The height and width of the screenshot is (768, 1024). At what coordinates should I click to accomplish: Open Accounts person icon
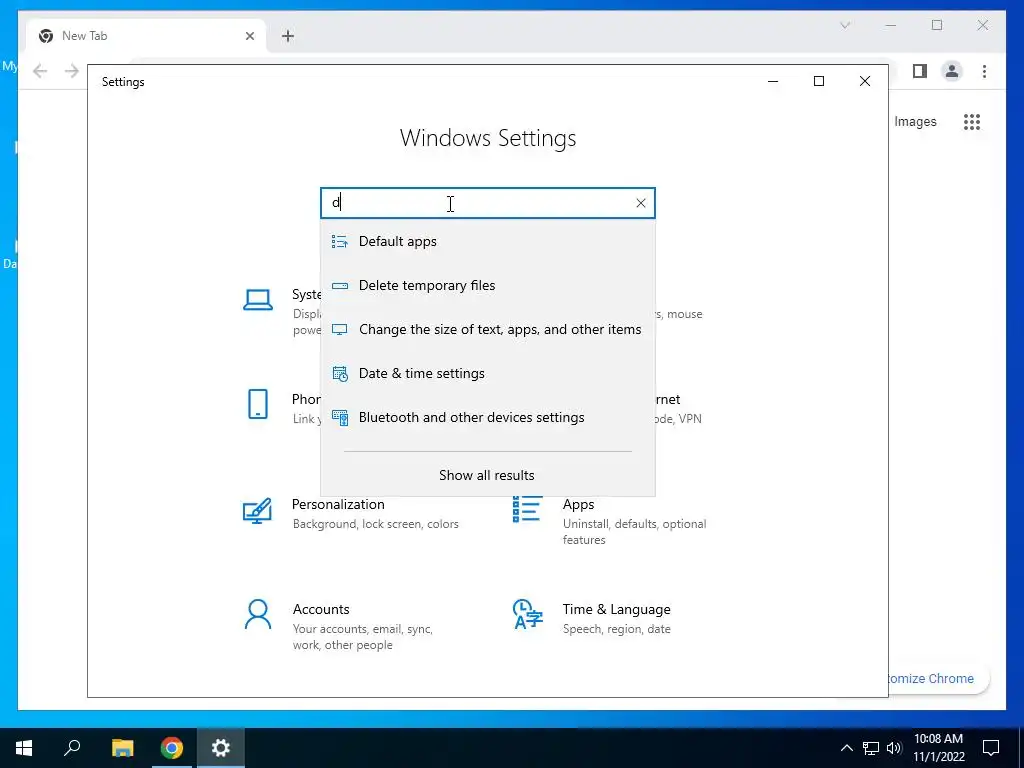pyautogui.click(x=258, y=615)
